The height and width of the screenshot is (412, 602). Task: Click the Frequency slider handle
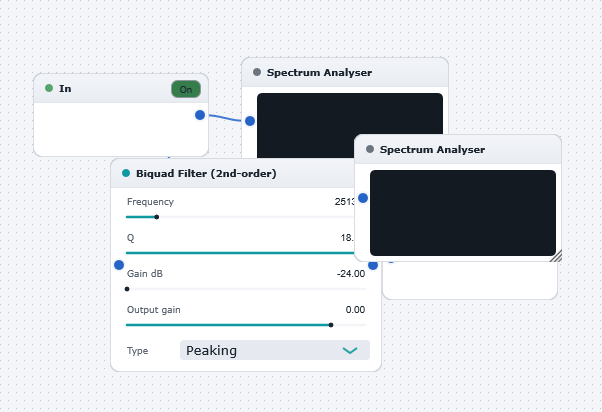point(157,217)
